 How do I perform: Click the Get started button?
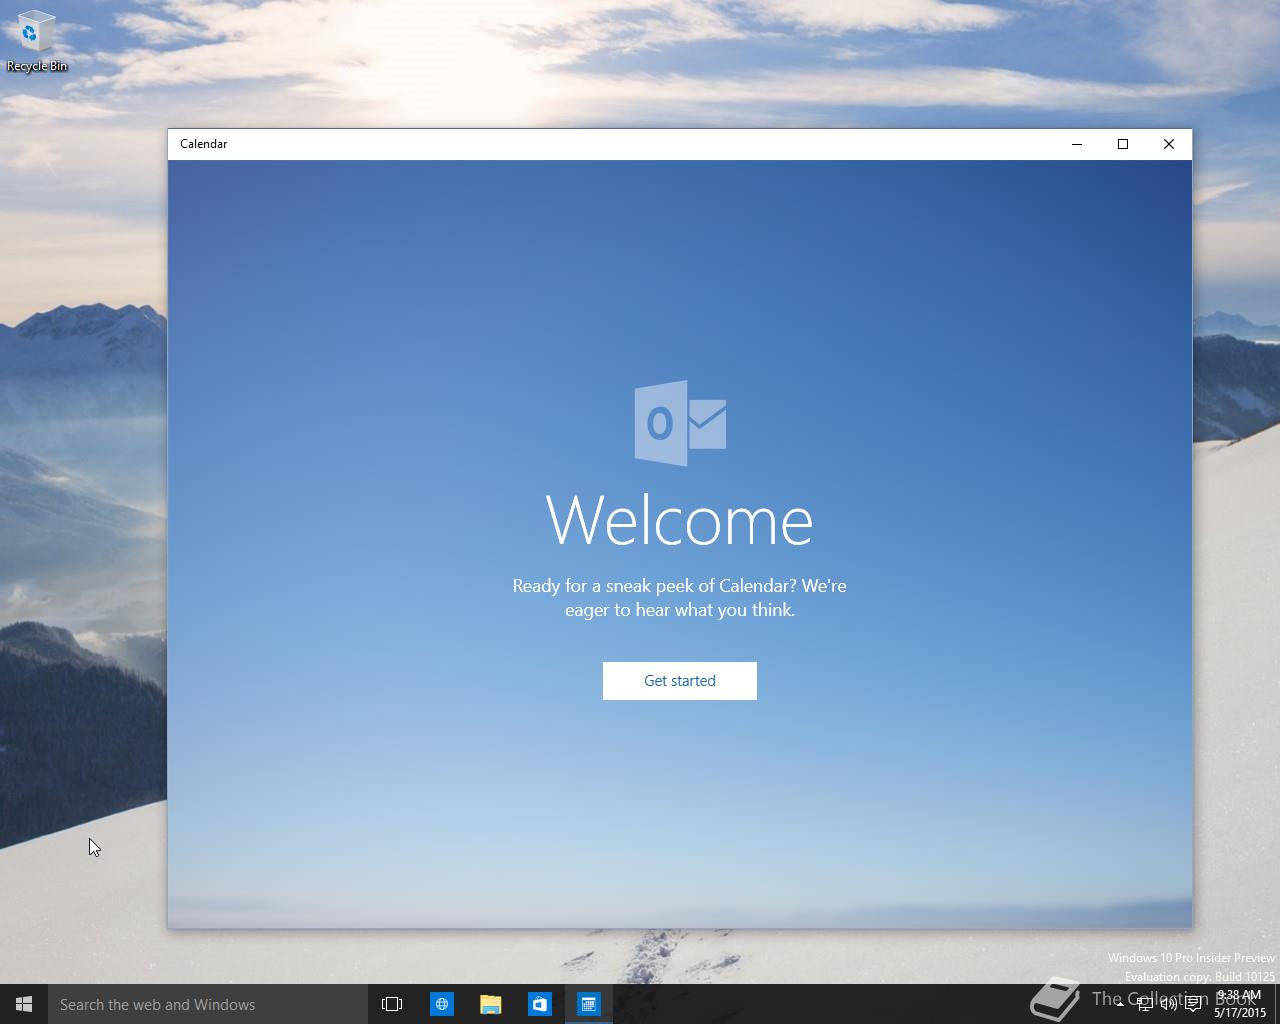click(x=679, y=680)
